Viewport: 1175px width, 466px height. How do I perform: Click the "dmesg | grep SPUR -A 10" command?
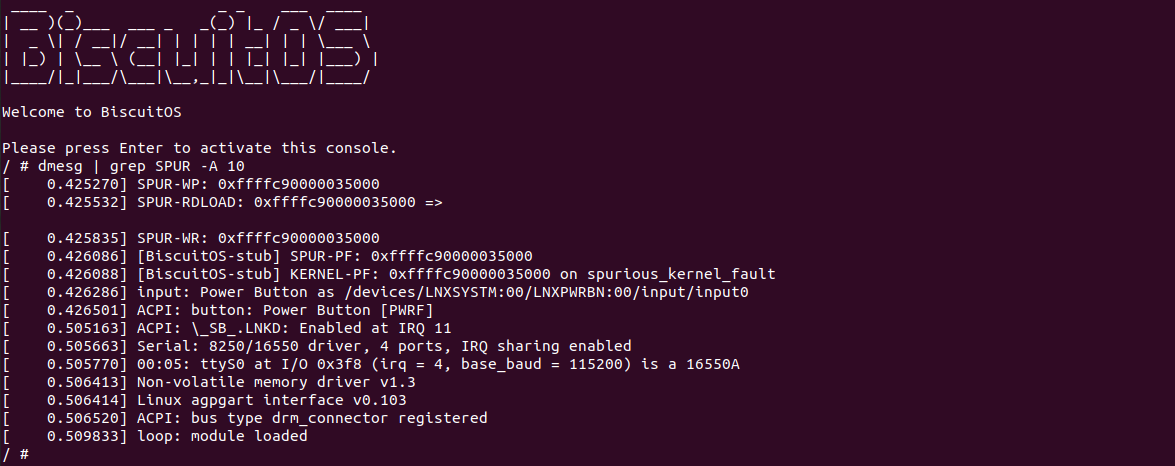tap(141, 166)
